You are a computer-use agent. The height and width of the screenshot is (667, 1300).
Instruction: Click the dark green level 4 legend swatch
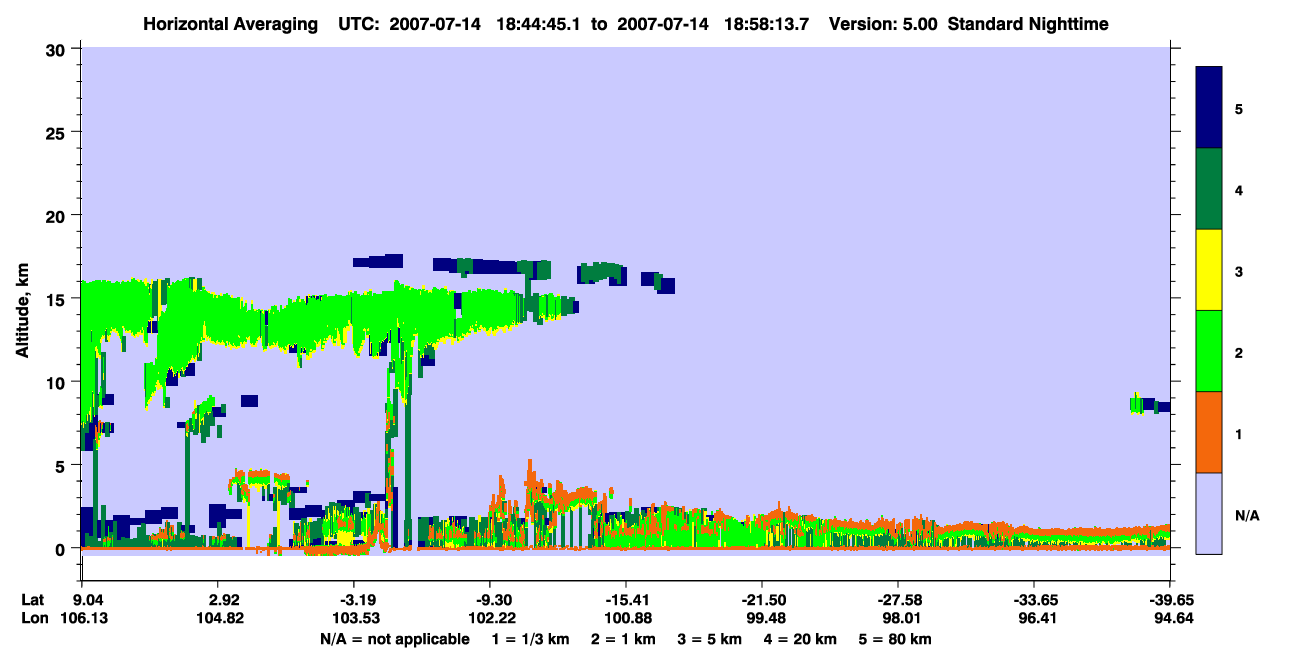click(x=1209, y=189)
